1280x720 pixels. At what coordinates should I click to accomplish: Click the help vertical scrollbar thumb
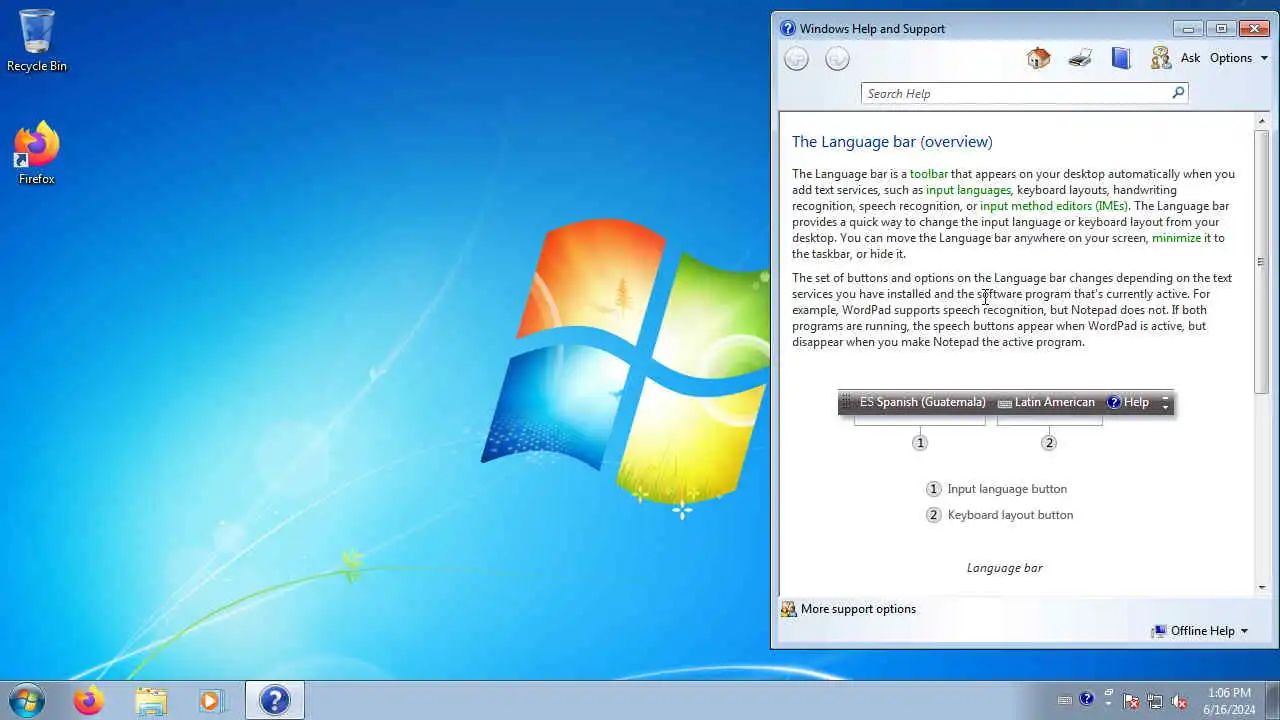point(1262,262)
